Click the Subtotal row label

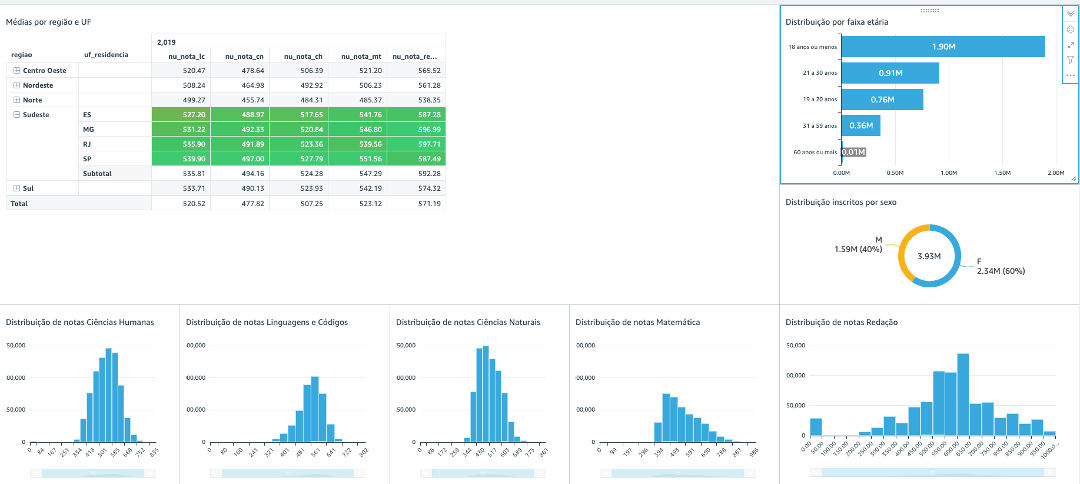(98, 173)
